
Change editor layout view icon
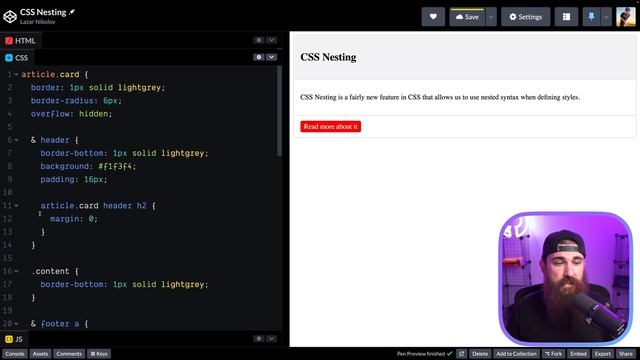(x=566, y=17)
